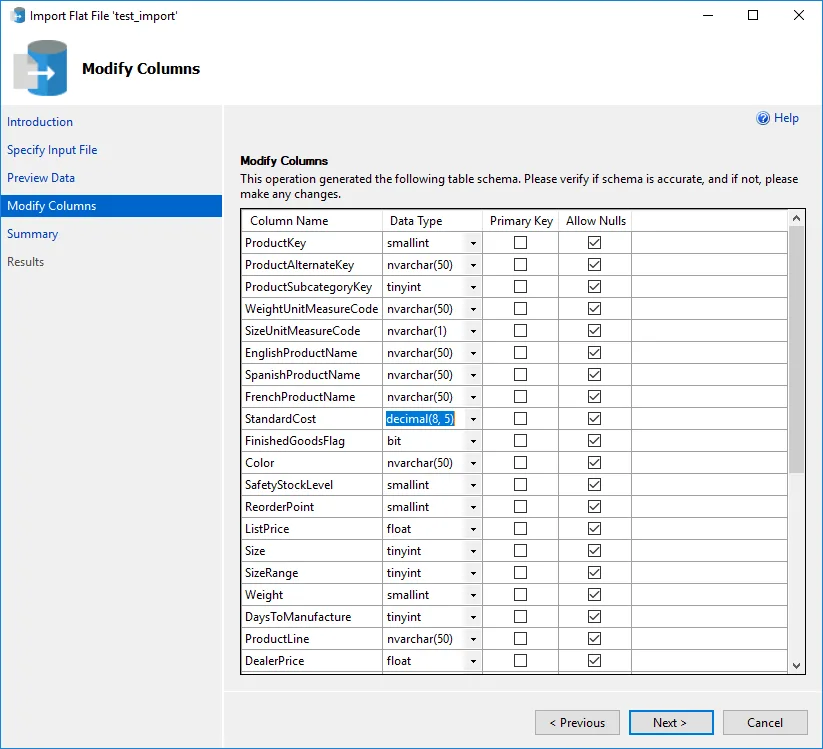Click the columns grid vertical scrollbar thumb

pos(796,349)
